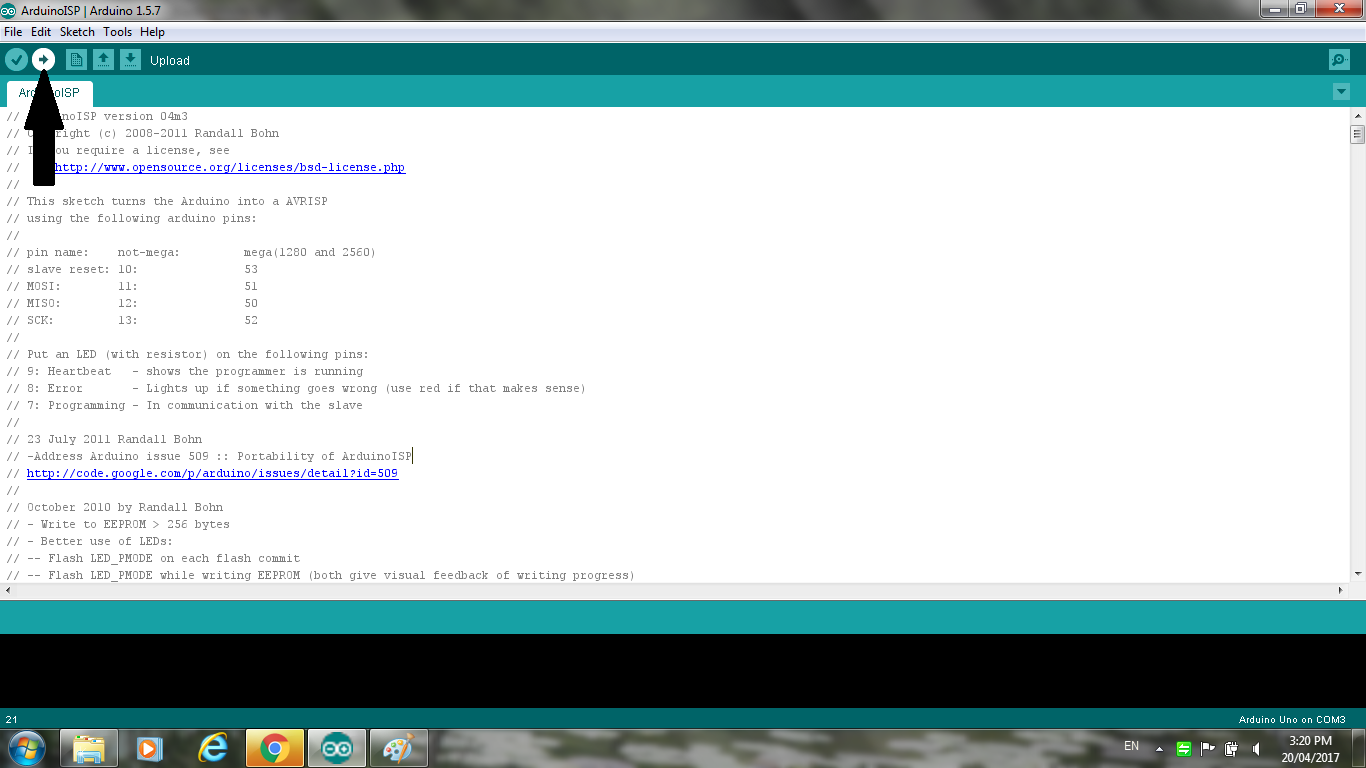
Task: Open Windows Media Player taskbar icon
Action: [x=151, y=748]
